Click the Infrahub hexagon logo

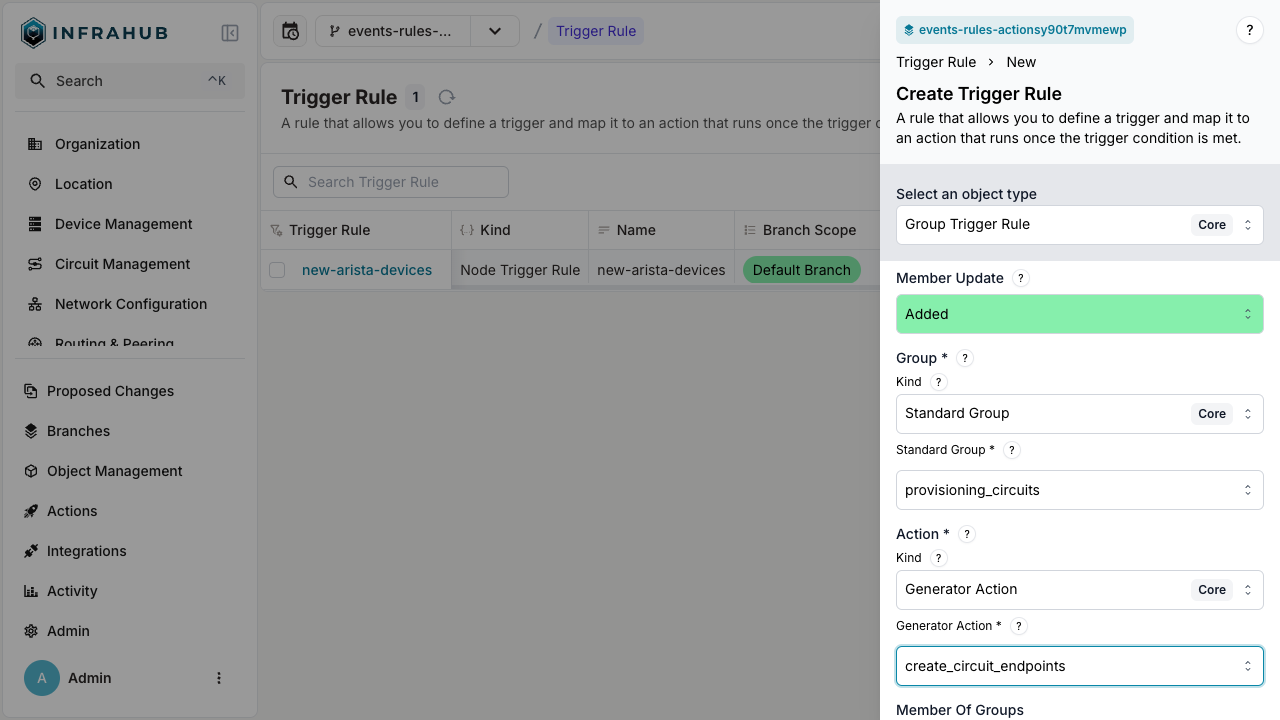(x=32, y=32)
